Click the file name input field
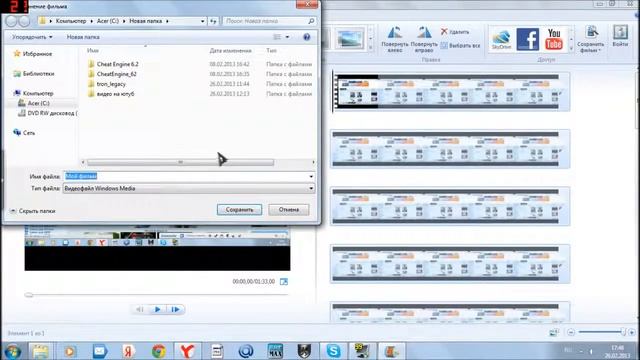This screenshot has width=640, height=360. click(x=186, y=176)
